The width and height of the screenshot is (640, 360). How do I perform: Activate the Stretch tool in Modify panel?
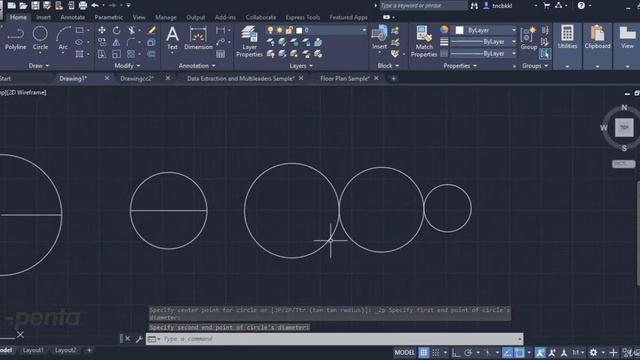click(102, 54)
